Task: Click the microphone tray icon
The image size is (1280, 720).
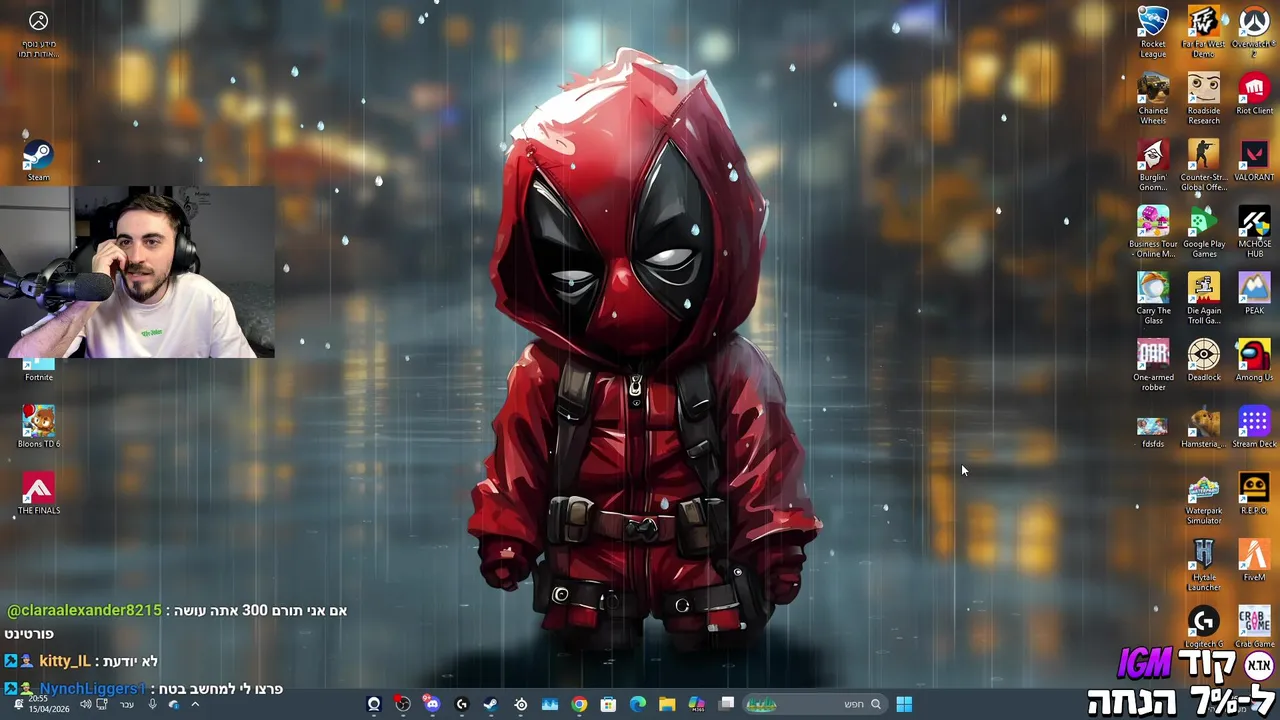Action: (x=152, y=704)
